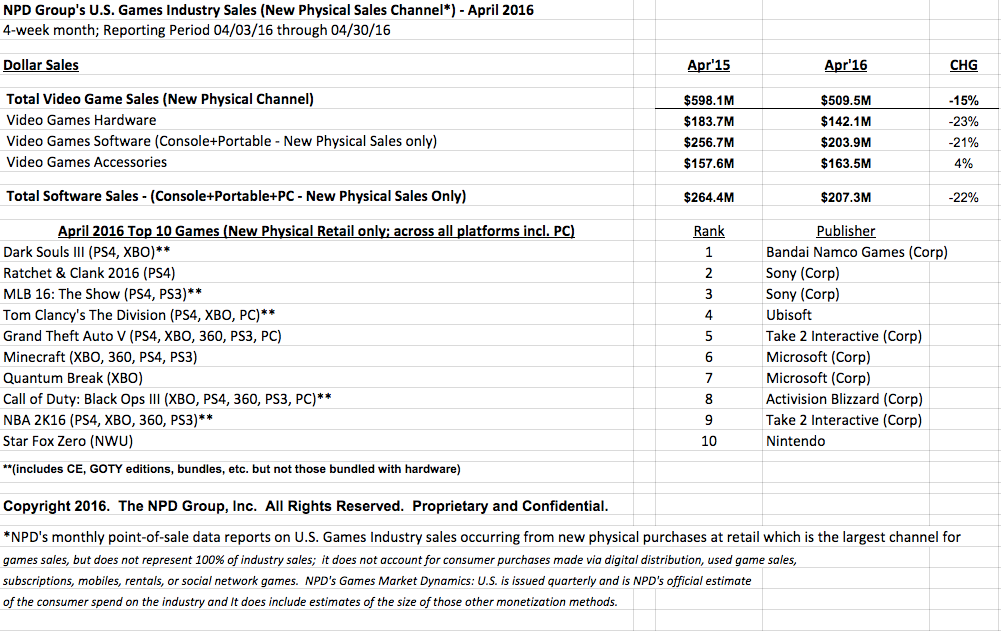Select the 4% accessories change cell
The image size is (1001, 631).
tap(963, 163)
